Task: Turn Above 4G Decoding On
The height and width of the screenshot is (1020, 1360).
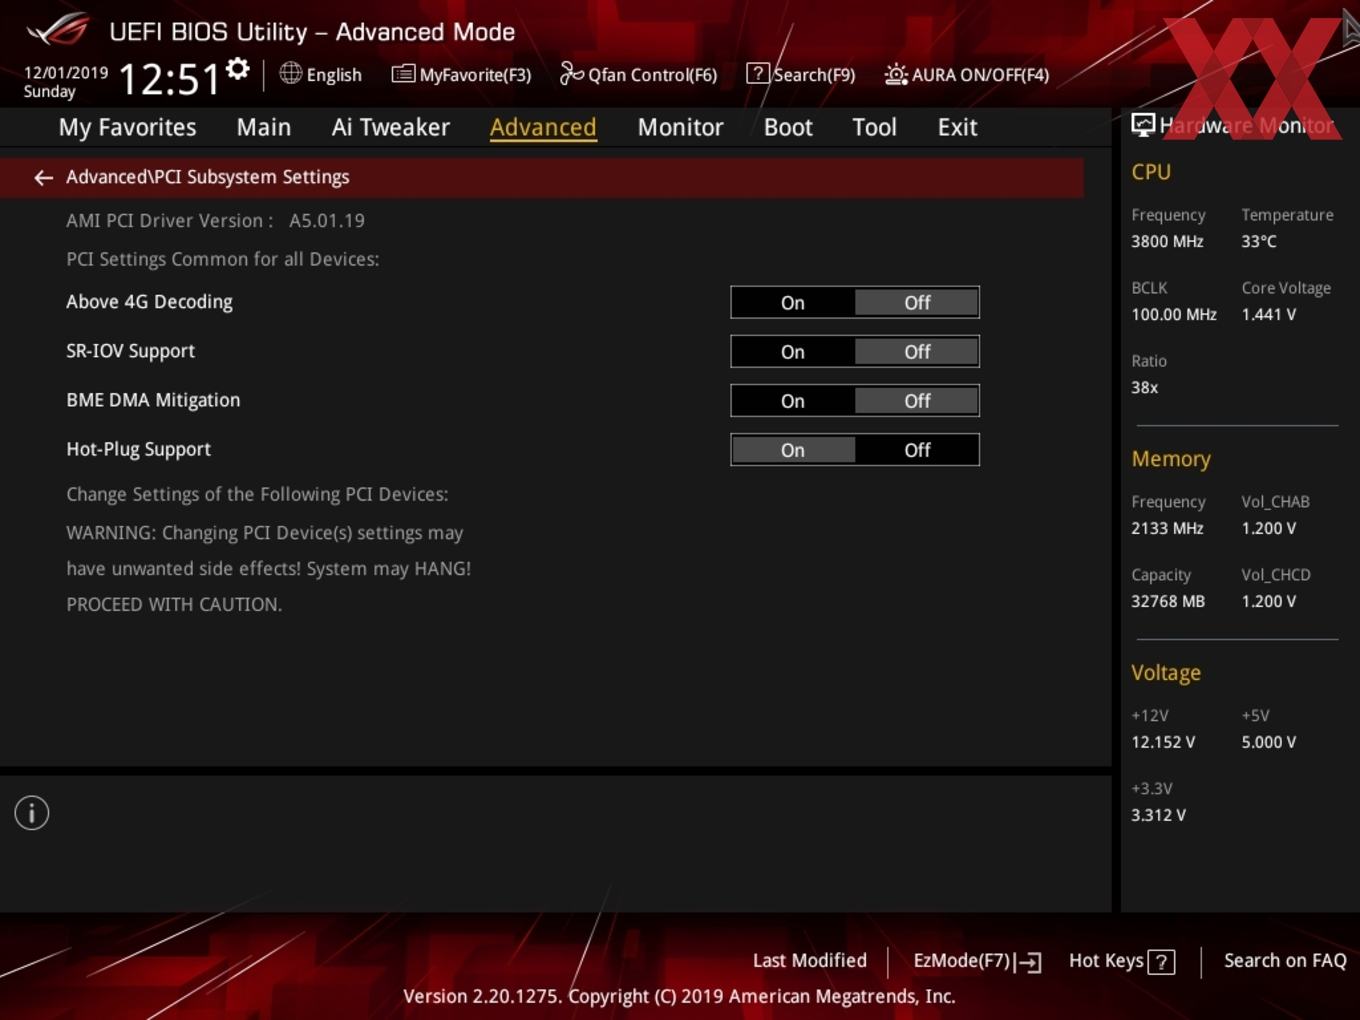Action: pos(793,303)
